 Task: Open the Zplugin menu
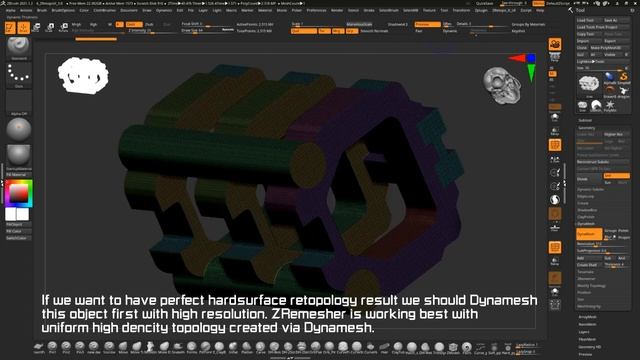coord(481,10)
